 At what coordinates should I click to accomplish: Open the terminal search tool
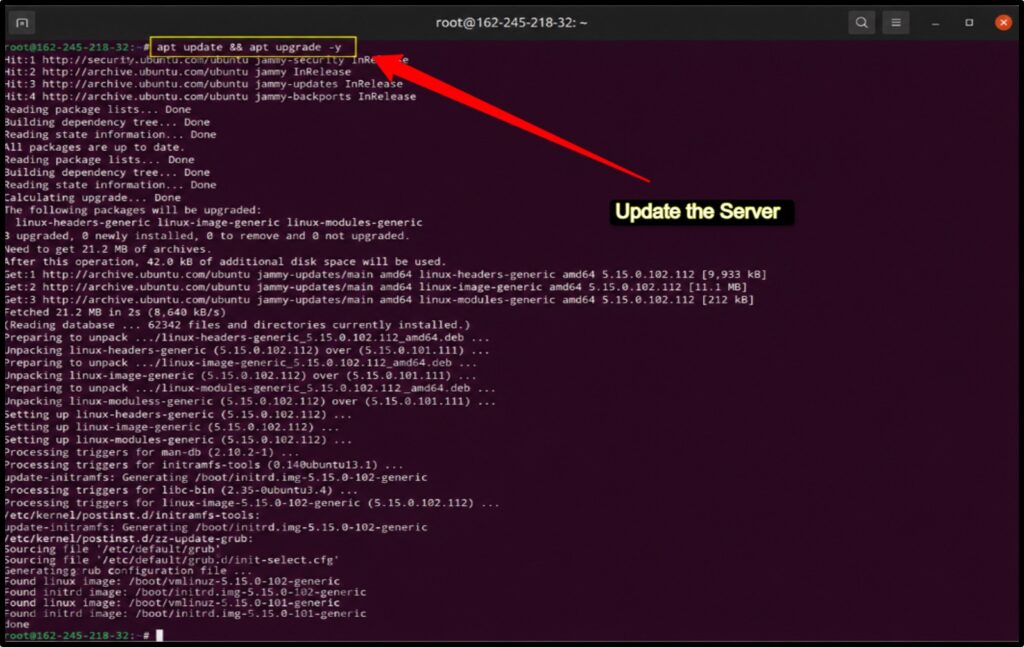pos(861,23)
